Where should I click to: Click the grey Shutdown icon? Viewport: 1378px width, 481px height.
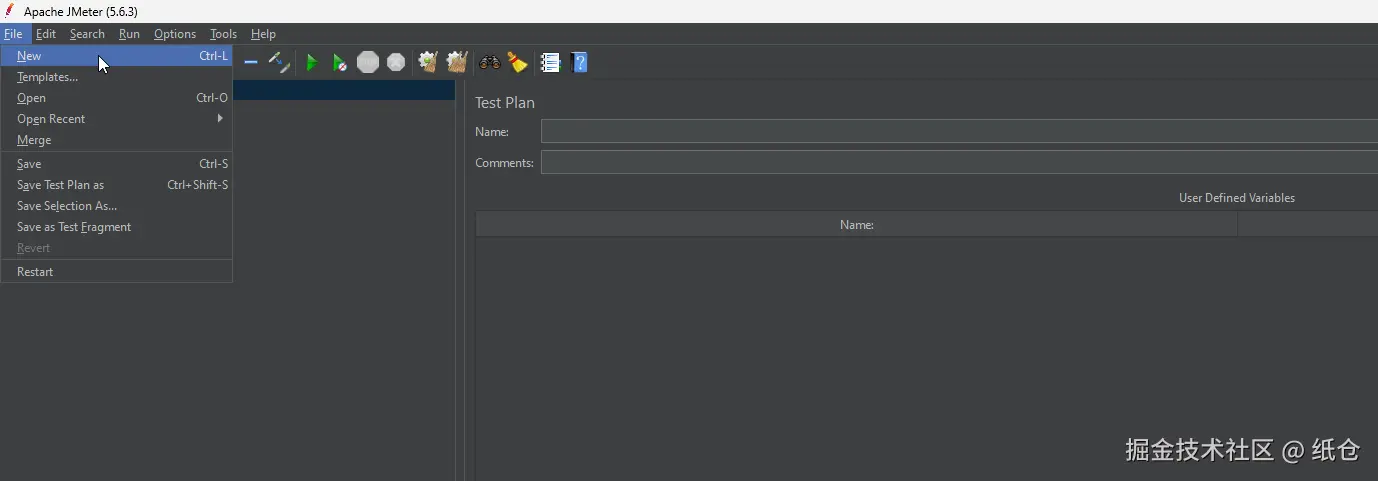[396, 62]
